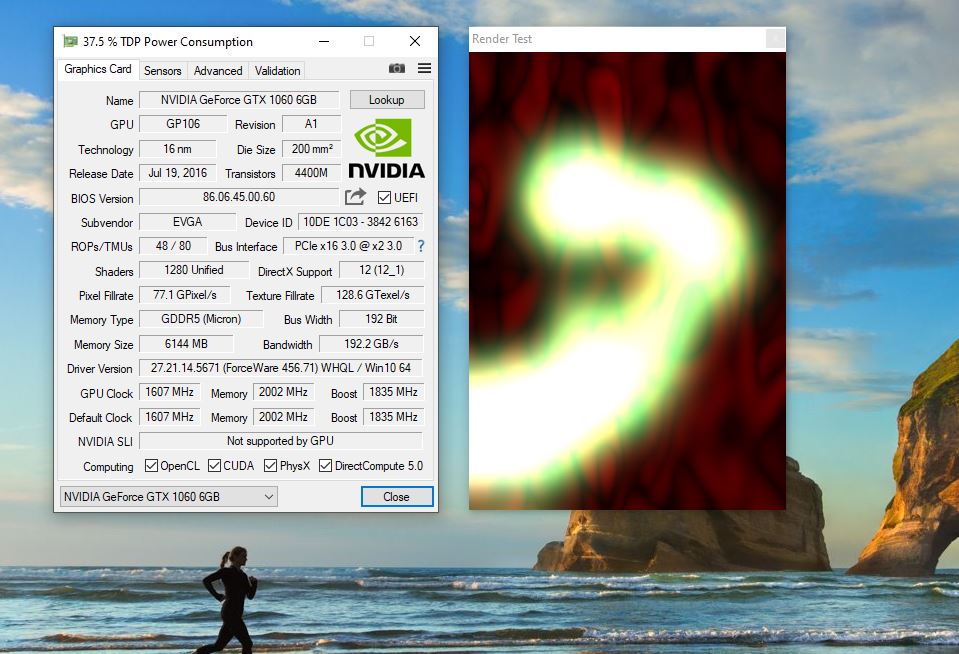
Task: Click the Release Date field Jul 19, 2016
Action: 177,173
